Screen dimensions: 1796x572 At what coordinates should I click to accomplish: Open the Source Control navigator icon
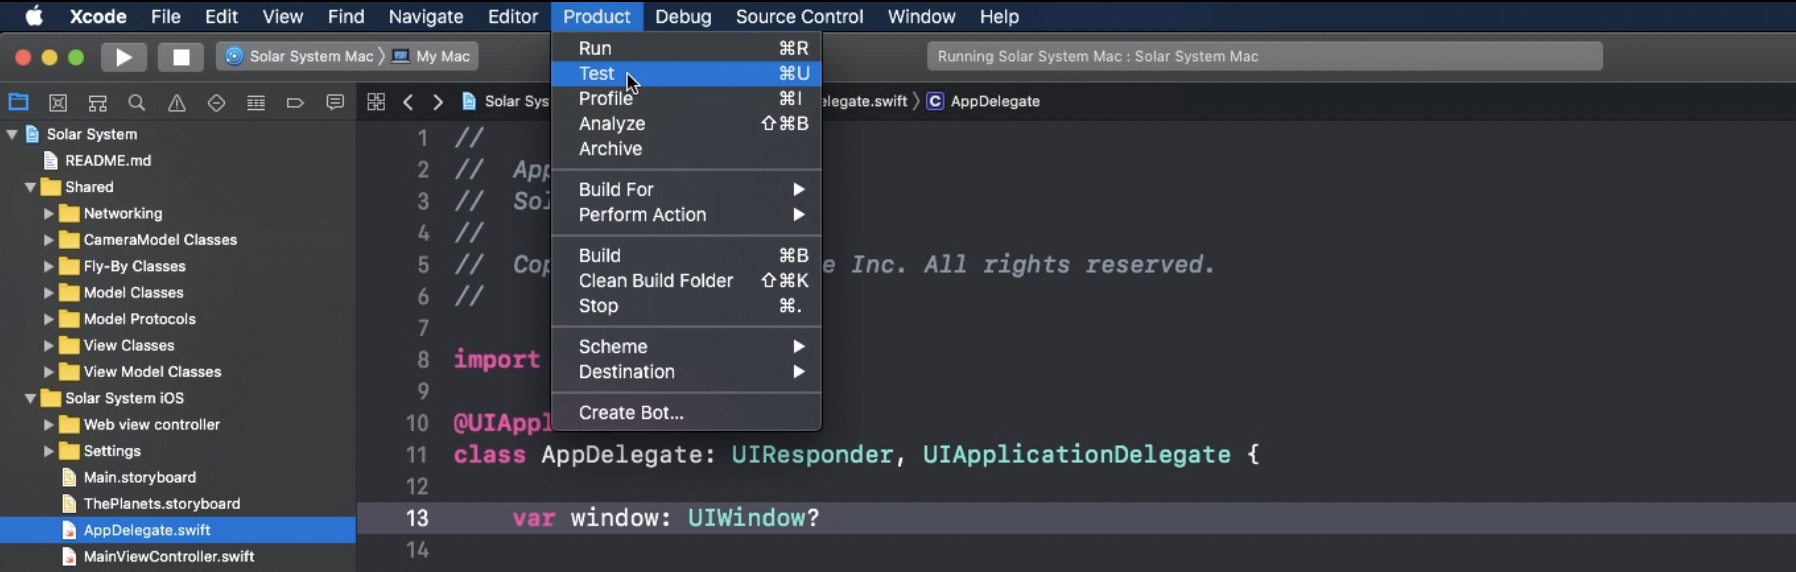pyautogui.click(x=58, y=102)
